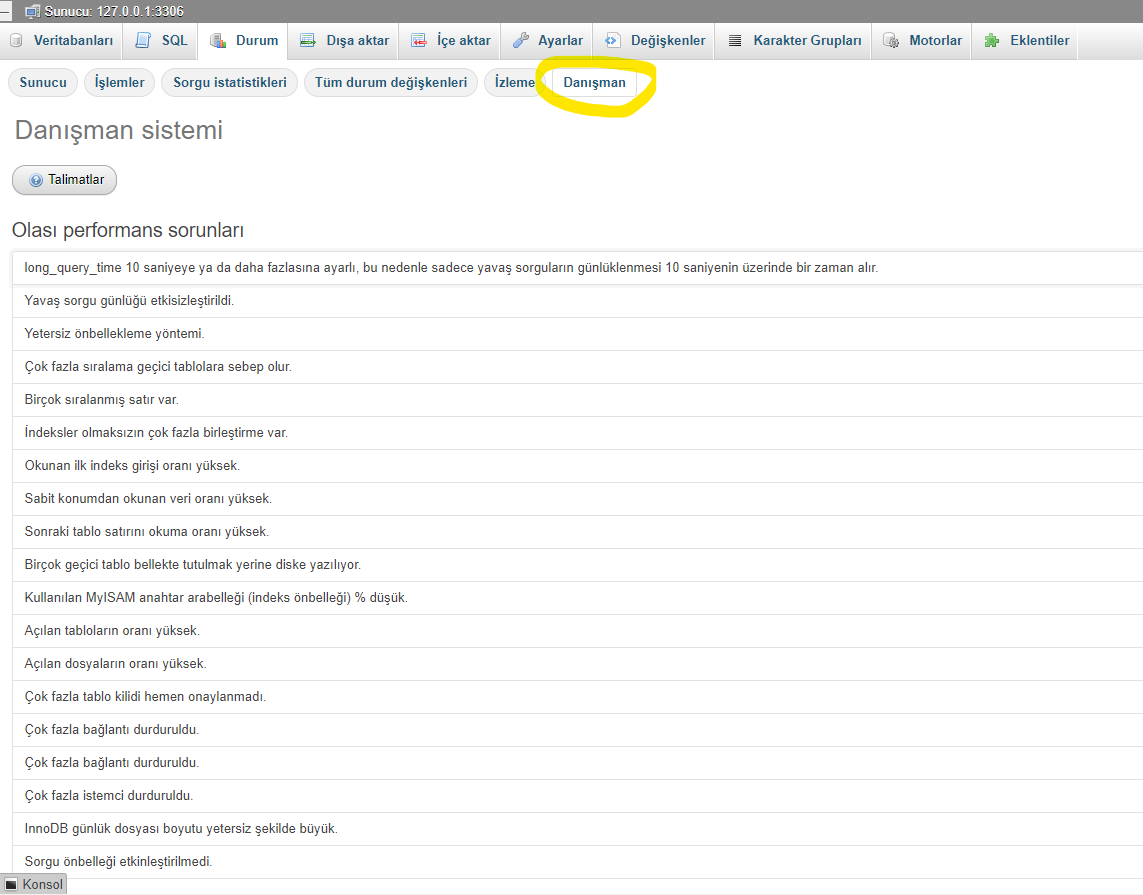Select the Durum tab
Viewport: 1143px width, 895px height.
click(243, 41)
